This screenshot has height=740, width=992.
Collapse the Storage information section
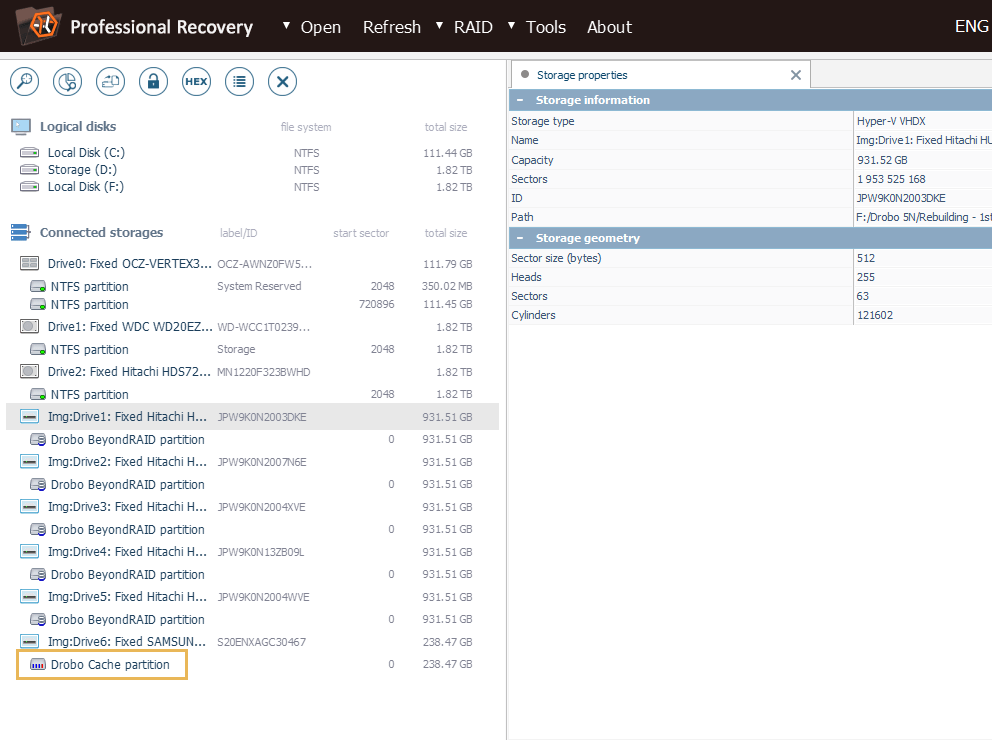tap(520, 100)
